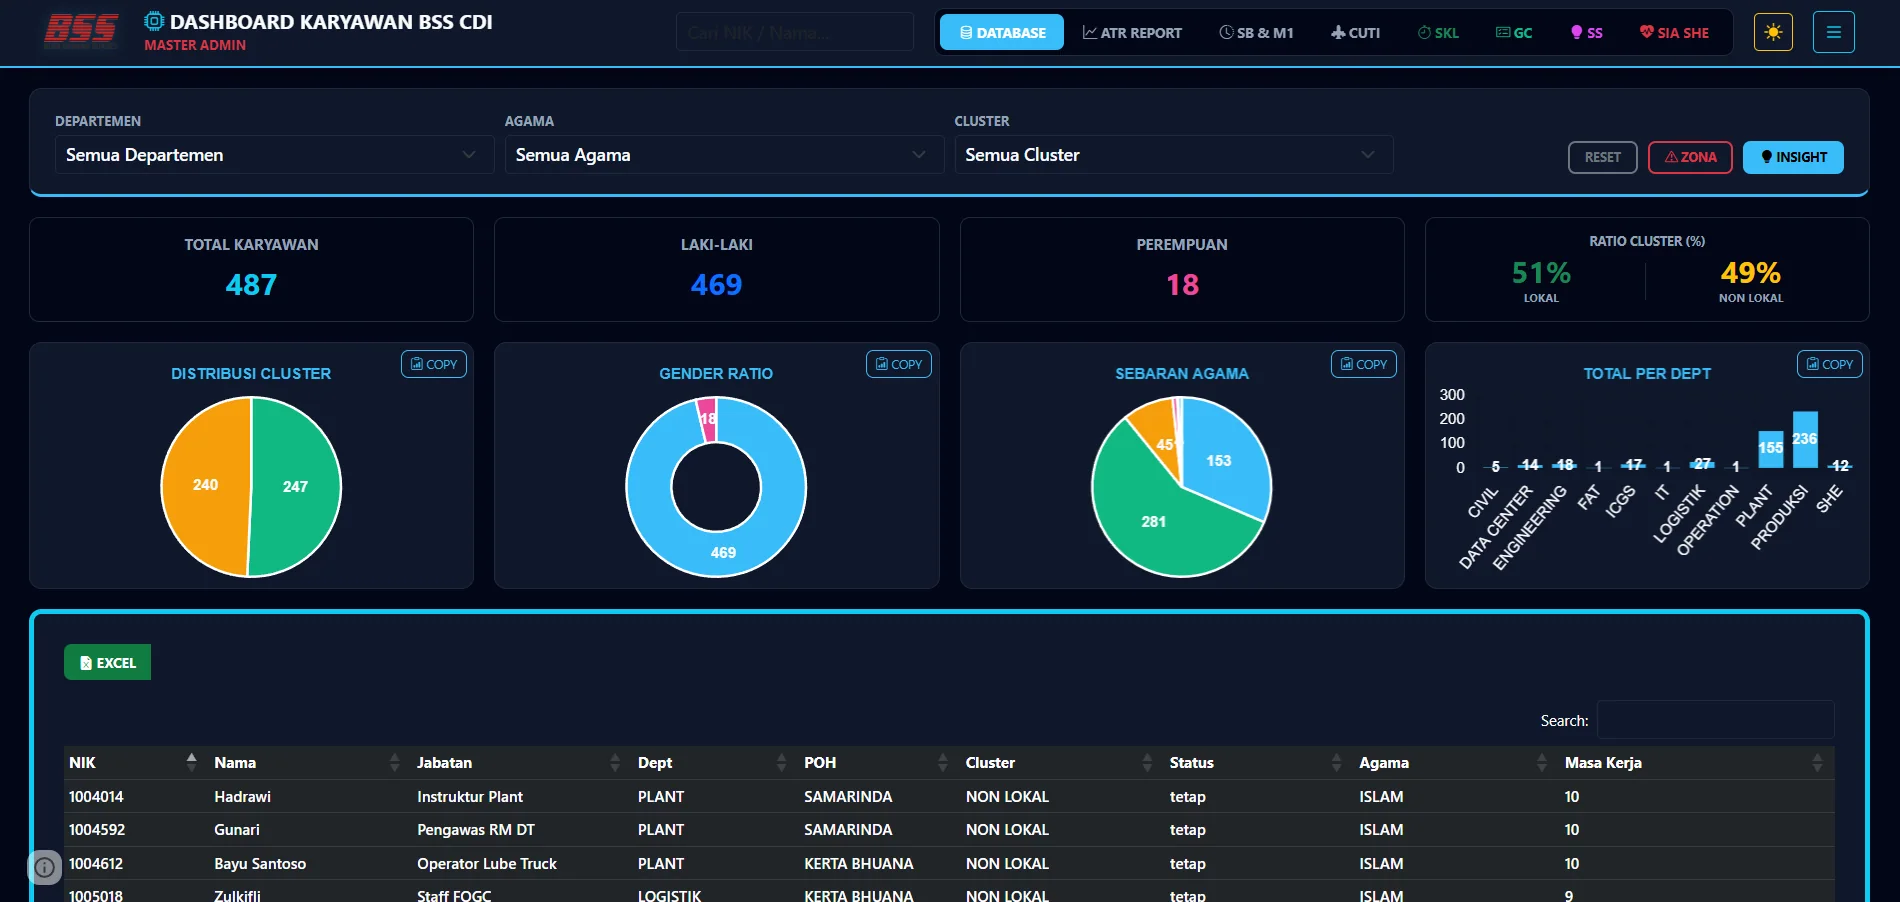The image size is (1900, 902).
Task: Sort table by Status column
Action: click(1259, 762)
